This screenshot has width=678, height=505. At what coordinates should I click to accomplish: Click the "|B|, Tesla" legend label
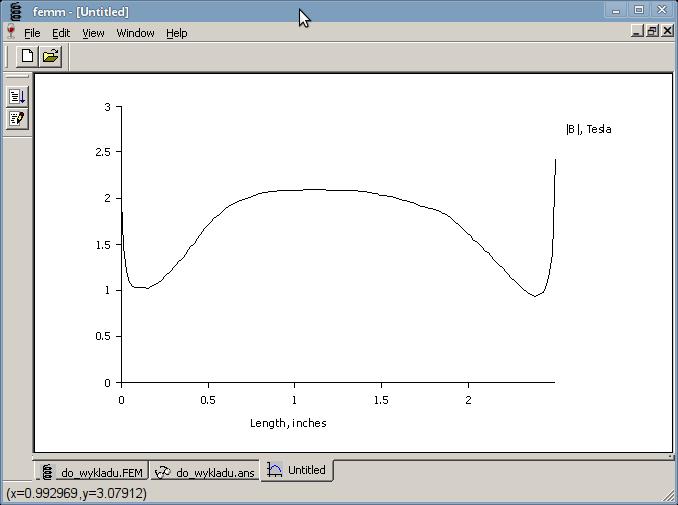[x=588, y=129]
